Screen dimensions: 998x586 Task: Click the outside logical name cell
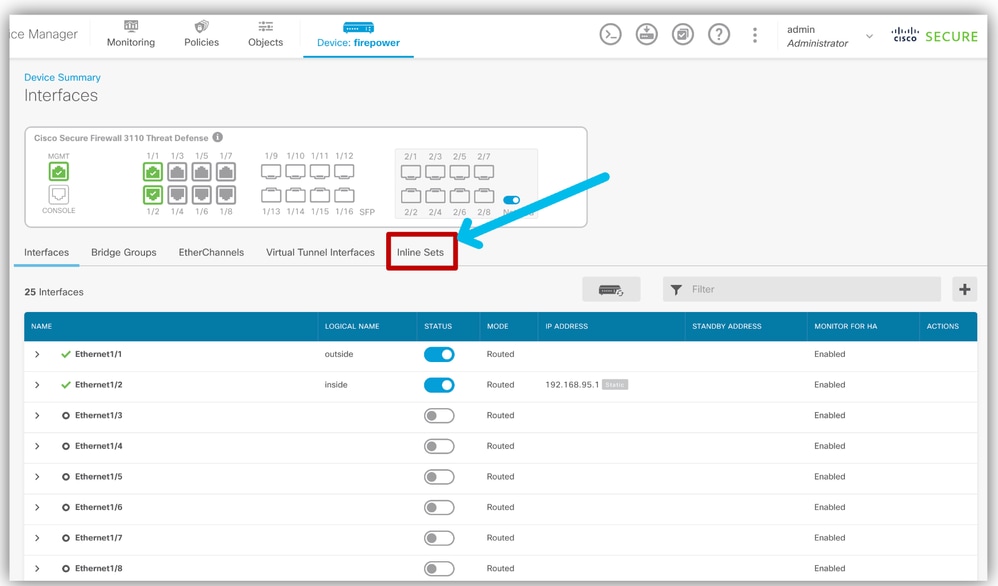point(339,354)
